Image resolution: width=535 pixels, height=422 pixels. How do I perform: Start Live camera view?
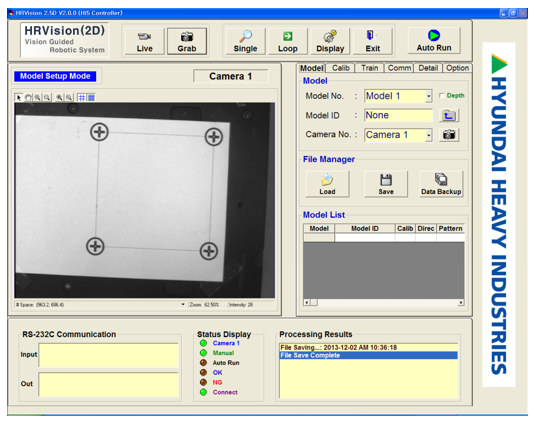(144, 41)
